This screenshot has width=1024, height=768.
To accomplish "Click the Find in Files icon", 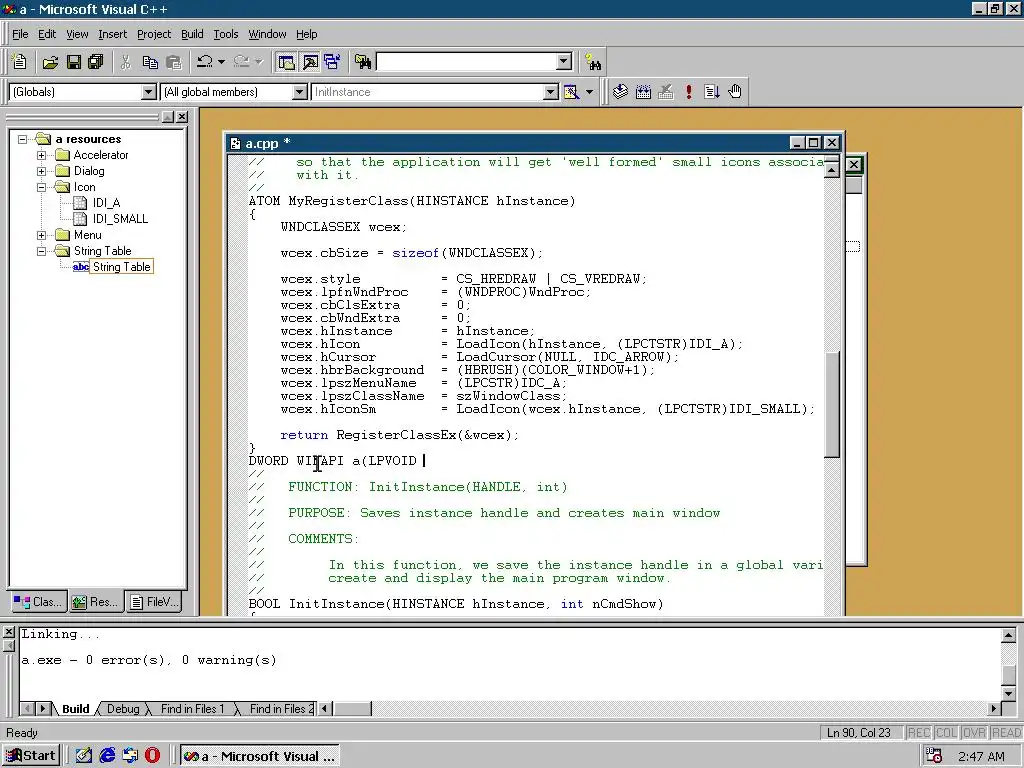I will pos(363,62).
